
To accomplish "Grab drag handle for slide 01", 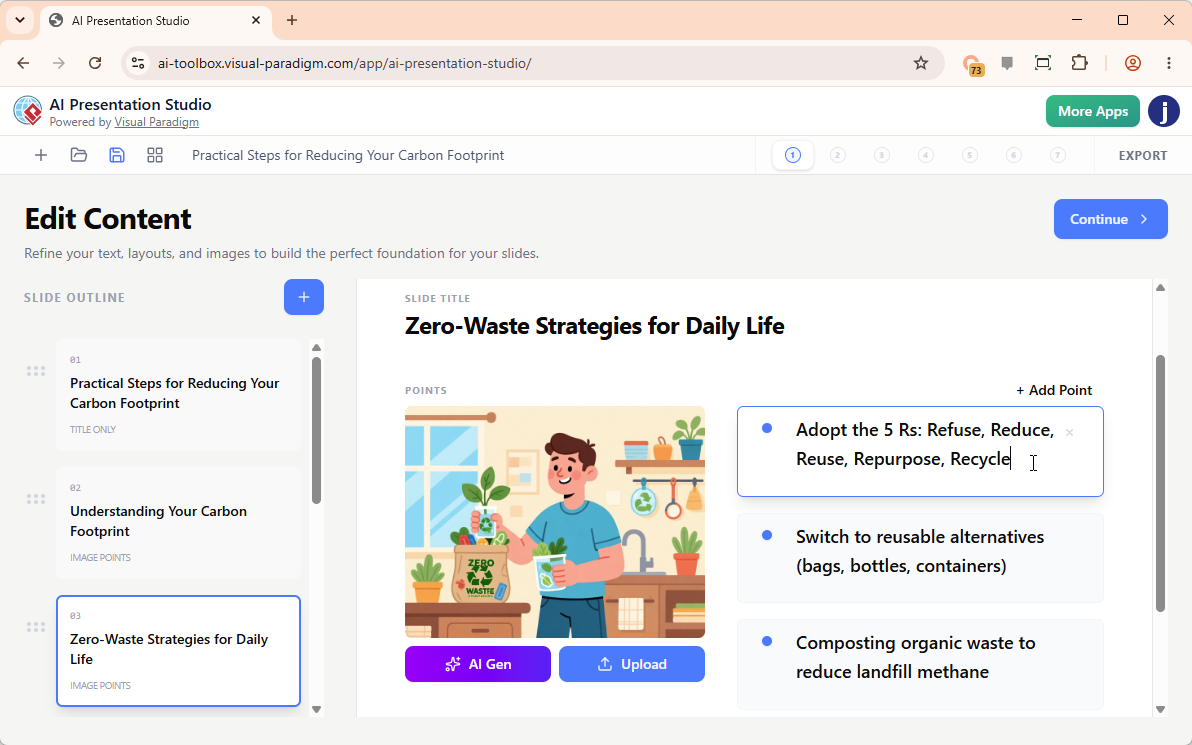I will 36,371.
